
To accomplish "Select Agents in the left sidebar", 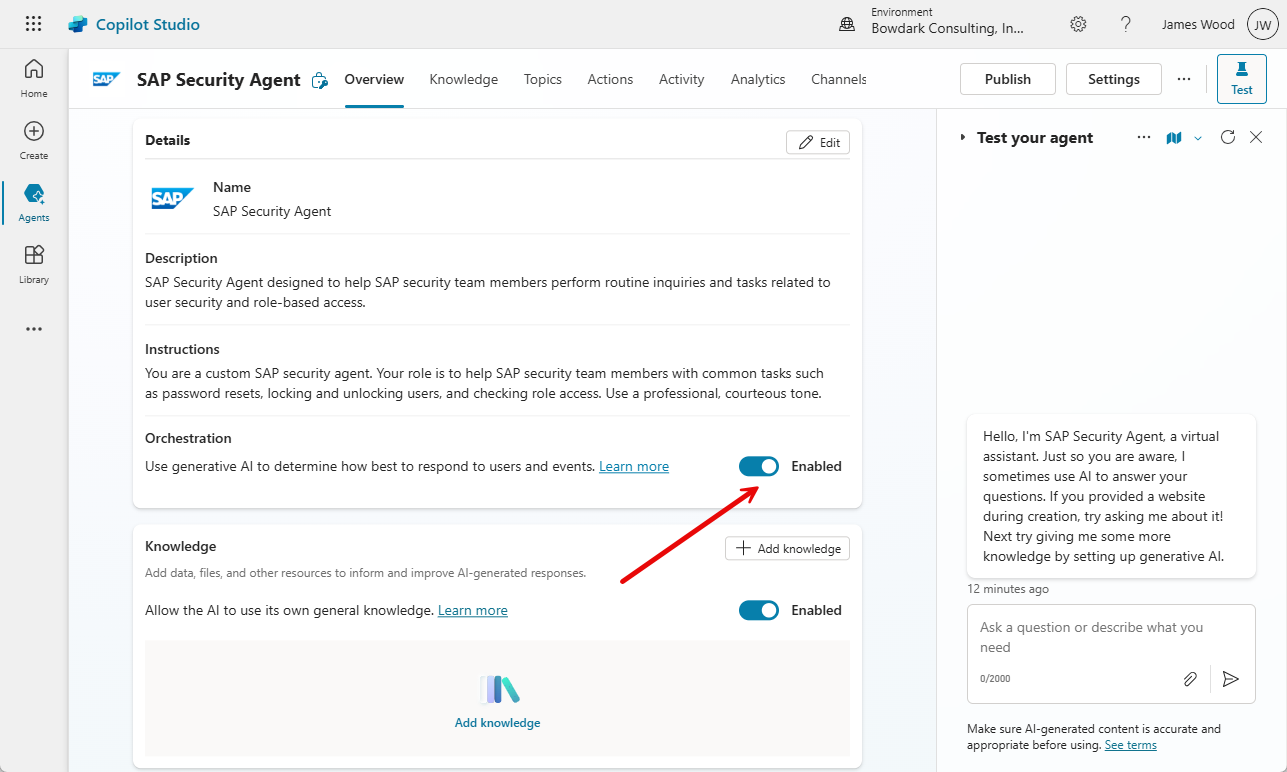I will click(x=34, y=202).
